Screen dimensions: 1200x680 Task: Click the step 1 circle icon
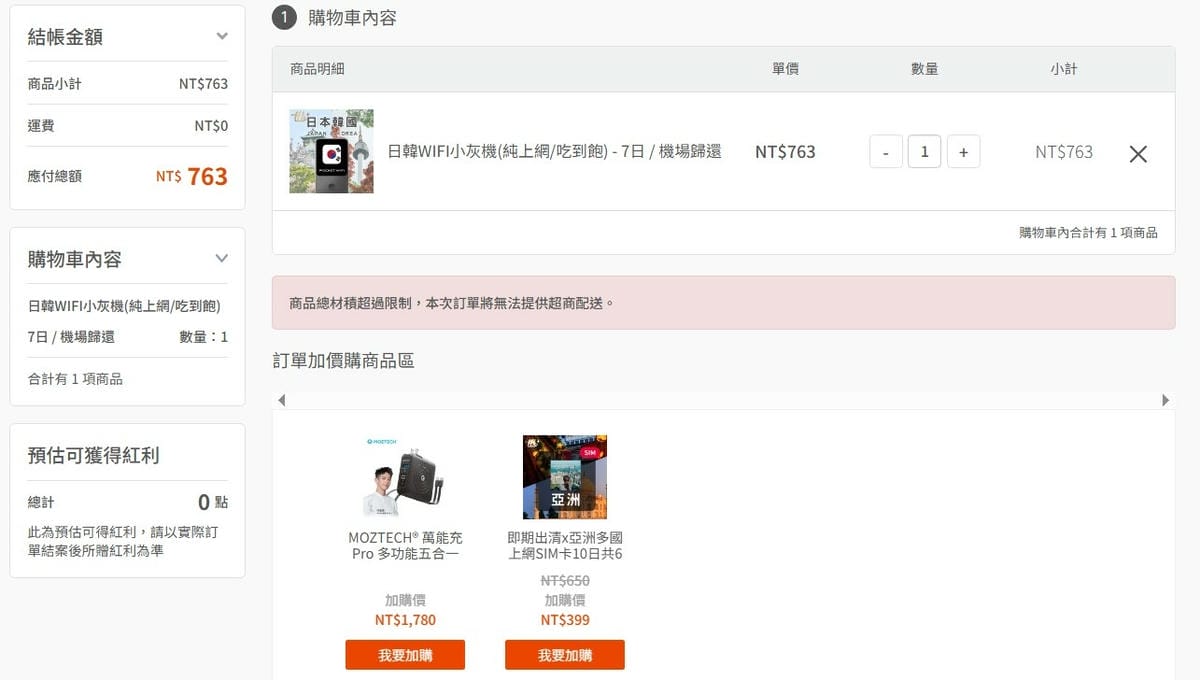tap(283, 18)
